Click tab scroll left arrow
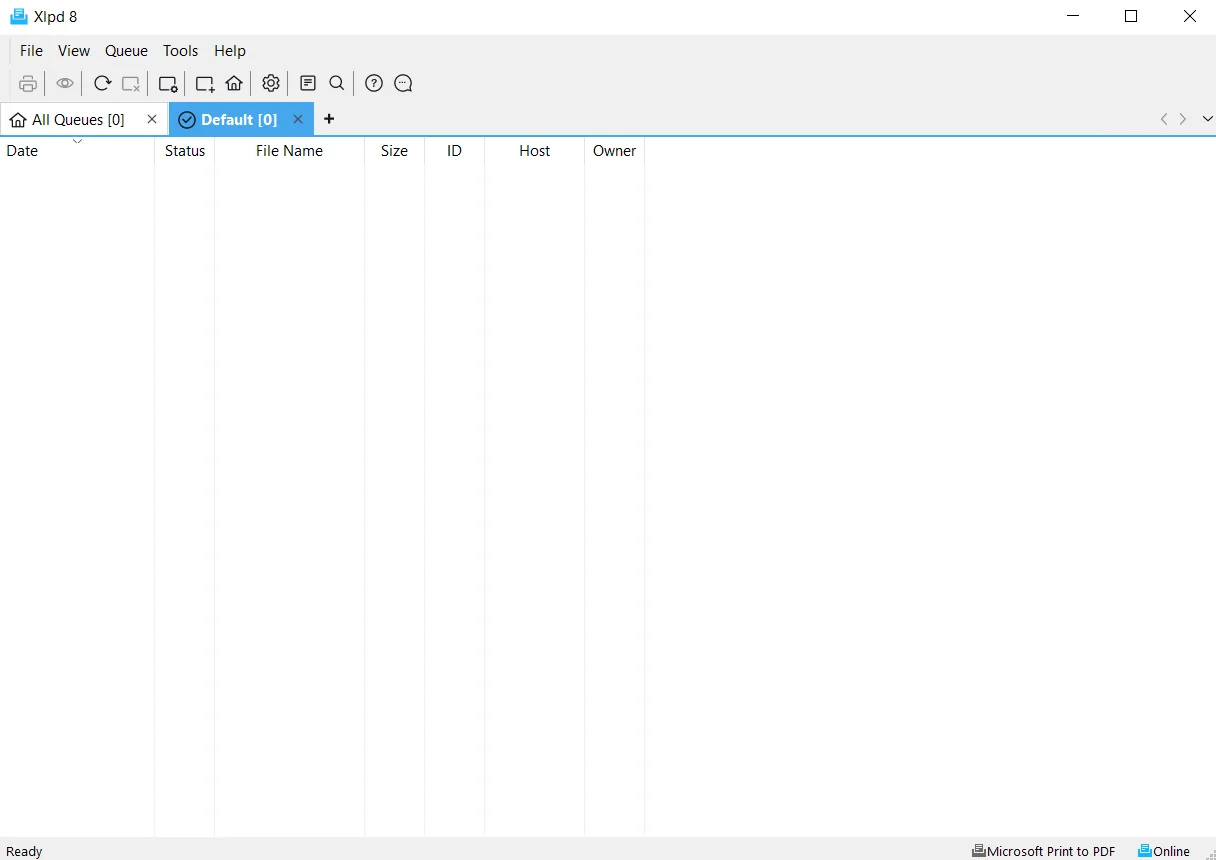This screenshot has width=1216, height=860. click(1164, 119)
